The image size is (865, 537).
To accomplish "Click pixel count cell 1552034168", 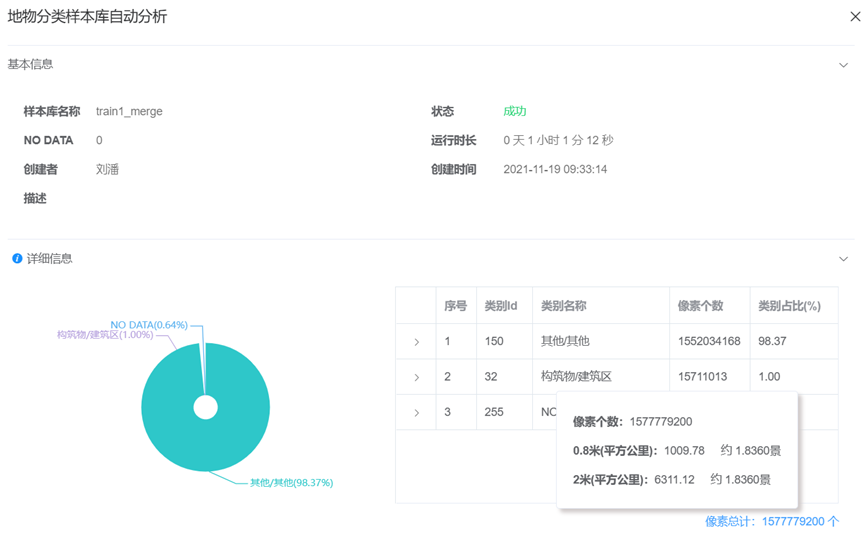I will coord(709,341).
